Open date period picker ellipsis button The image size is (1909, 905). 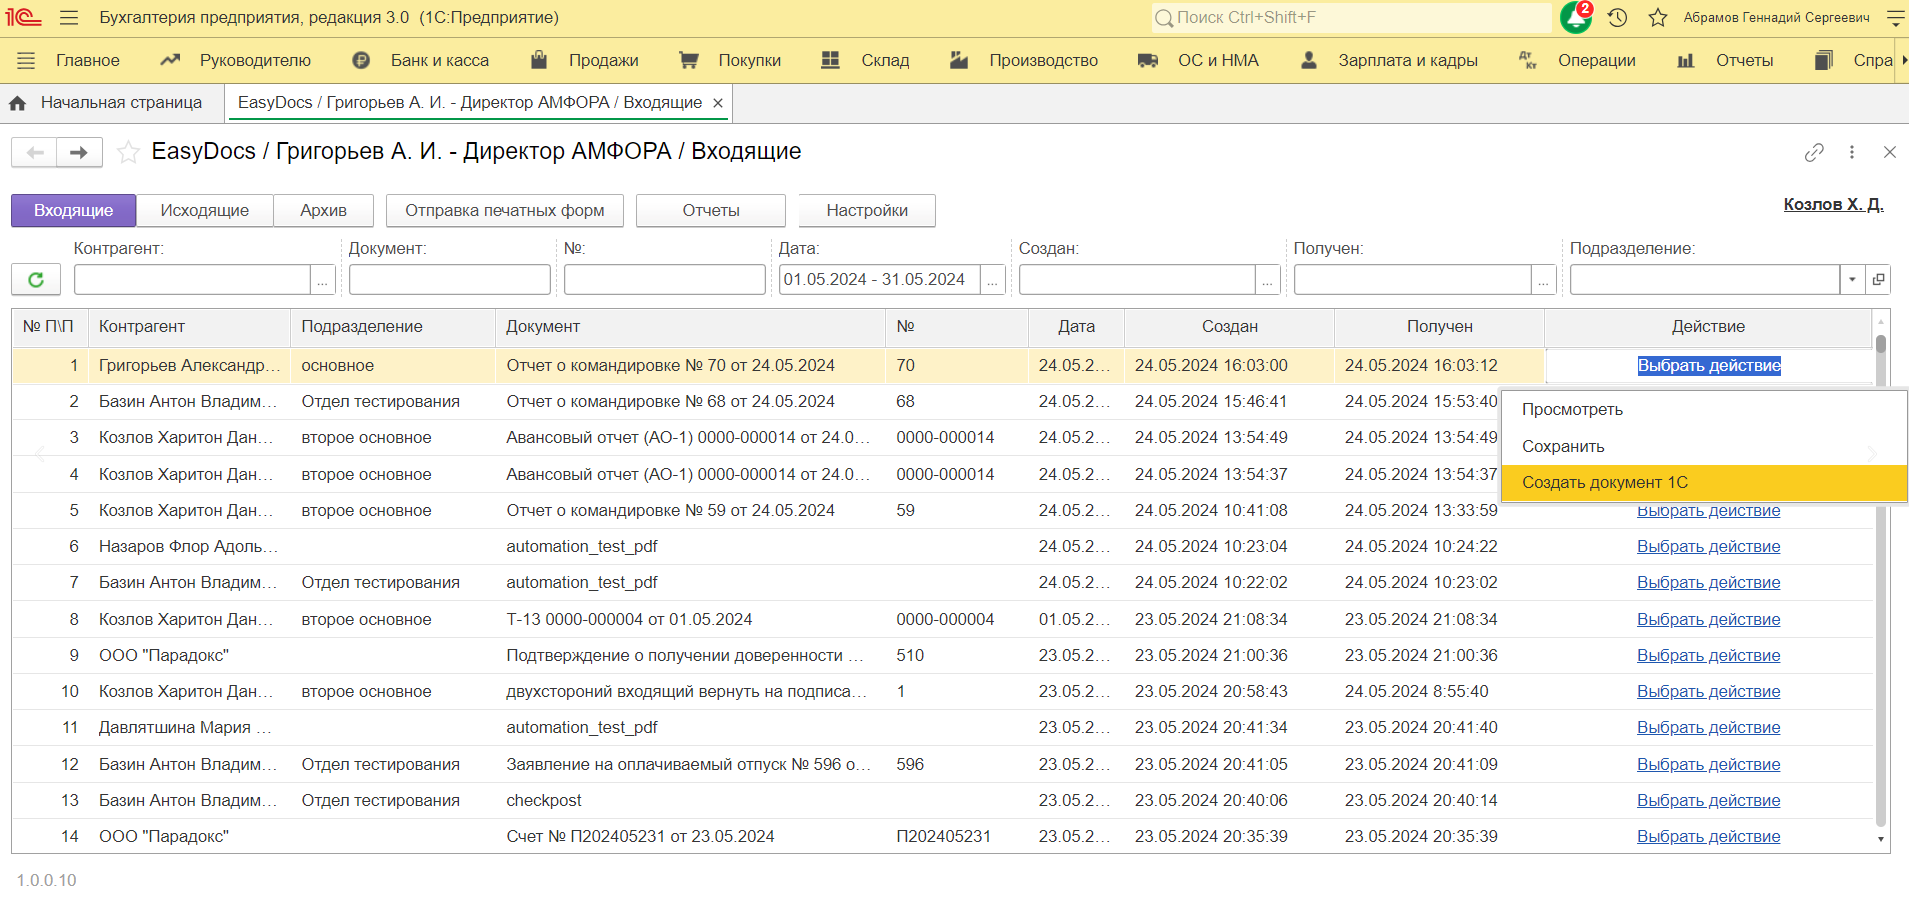click(x=992, y=280)
